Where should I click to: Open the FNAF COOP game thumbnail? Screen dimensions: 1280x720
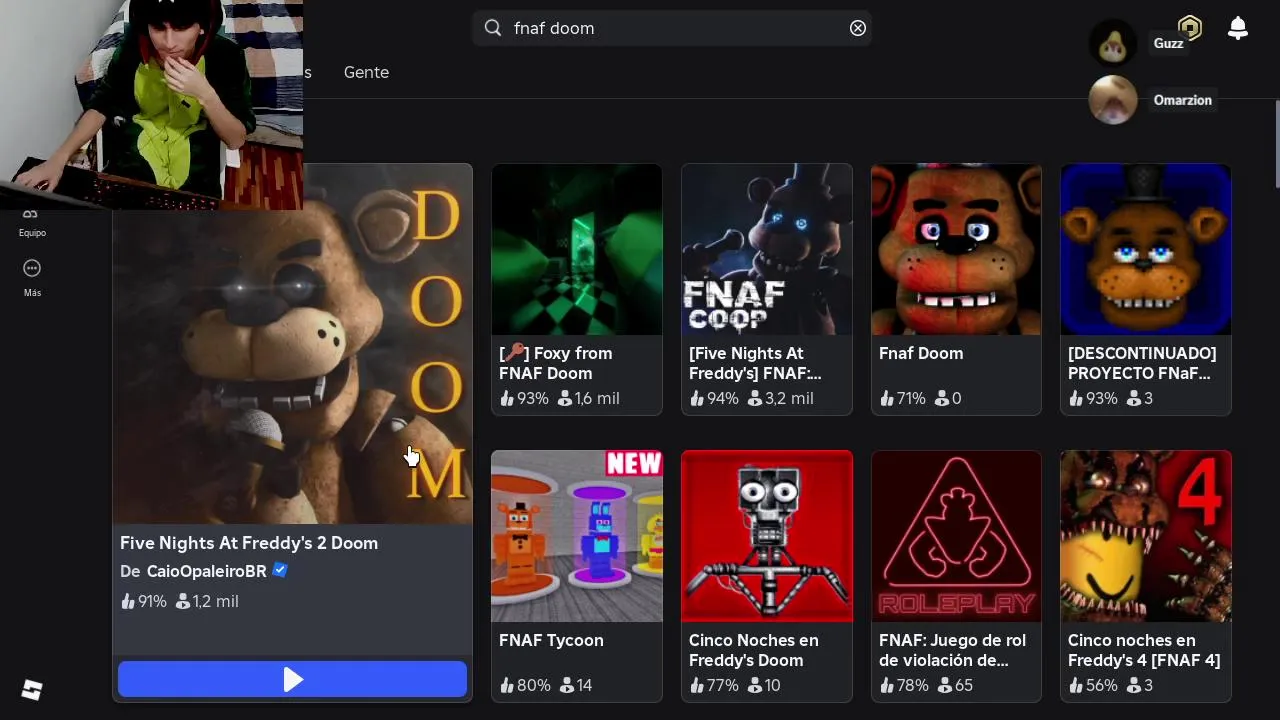pyautogui.click(x=767, y=249)
